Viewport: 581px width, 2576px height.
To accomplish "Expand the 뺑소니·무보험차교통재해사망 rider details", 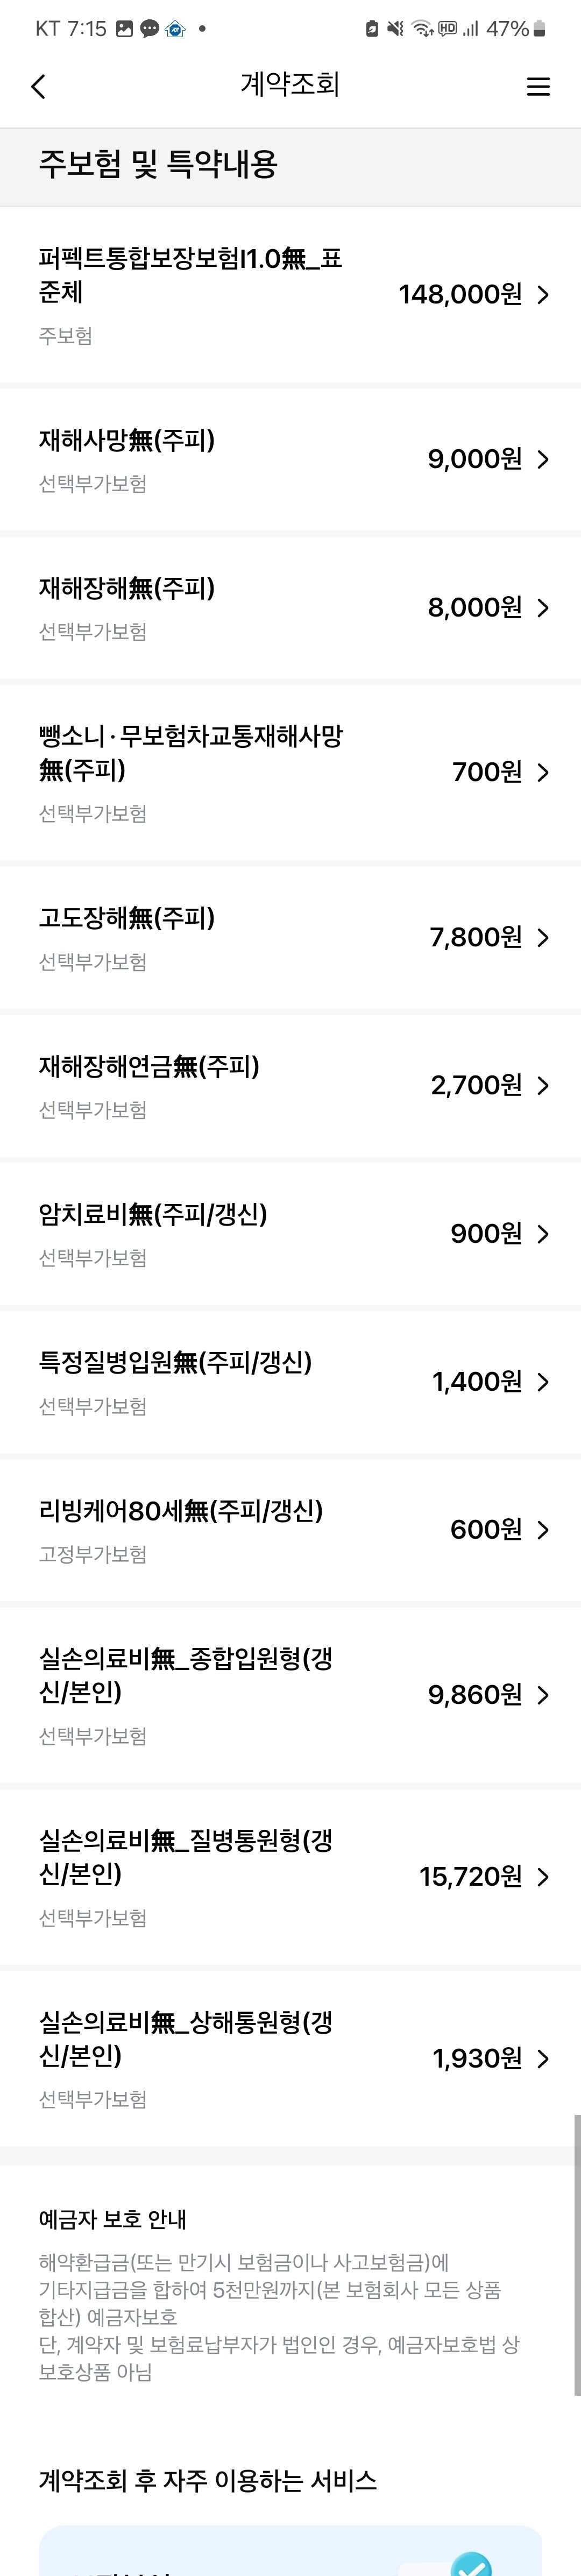I will (x=544, y=772).
